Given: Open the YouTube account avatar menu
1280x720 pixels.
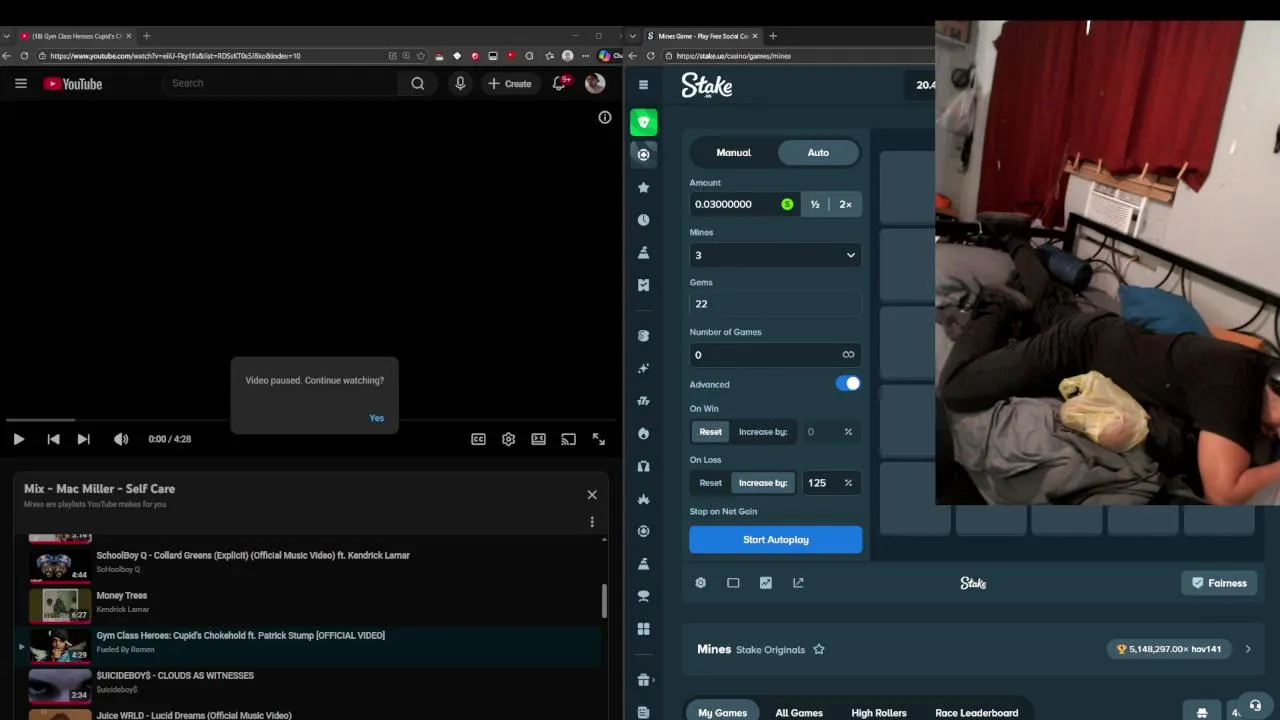Looking at the screenshot, I should click(595, 84).
